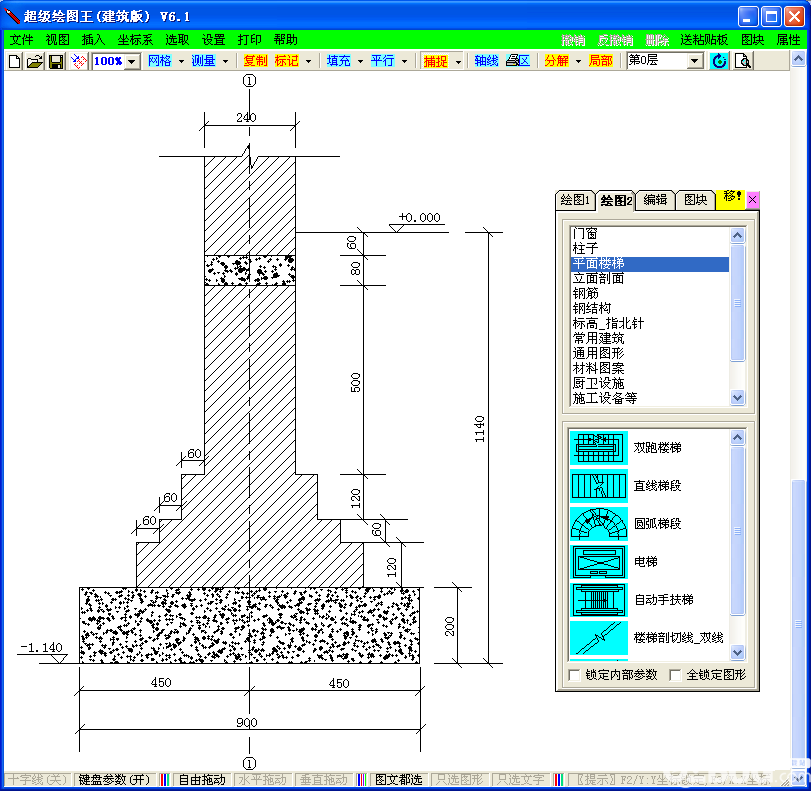
Task: Insert the 自动手扶梯 escalator icon
Action: coord(599,600)
